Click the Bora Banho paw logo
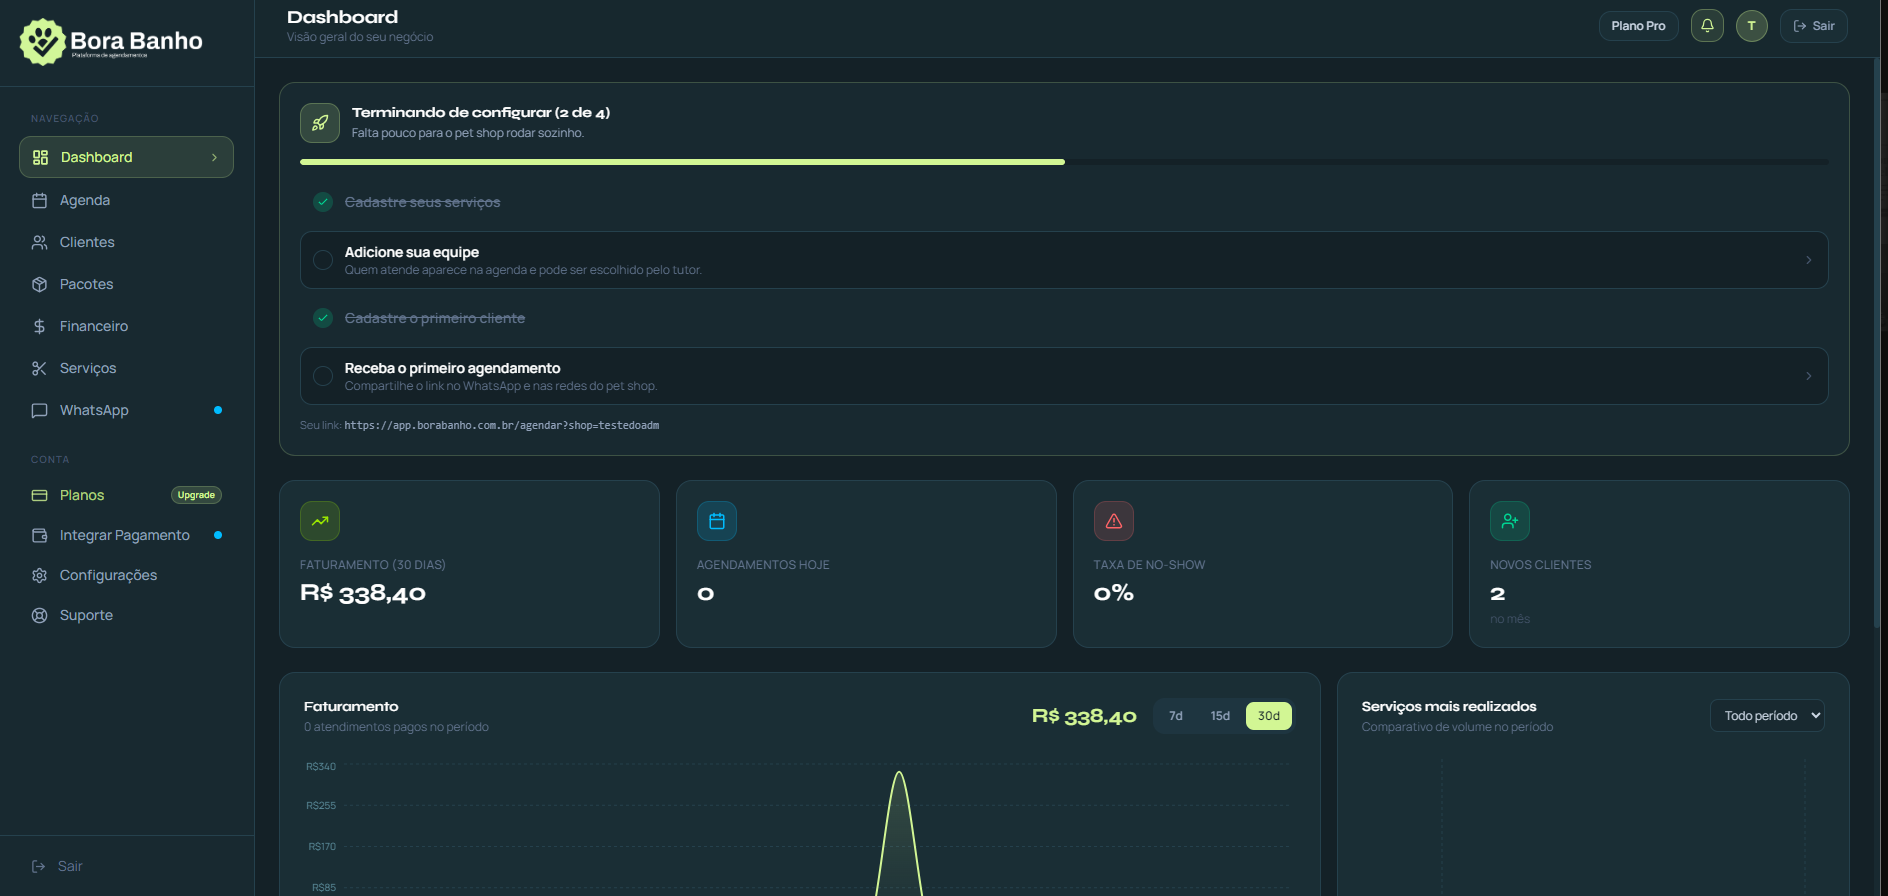Viewport: 1888px width, 896px height. tap(43, 42)
